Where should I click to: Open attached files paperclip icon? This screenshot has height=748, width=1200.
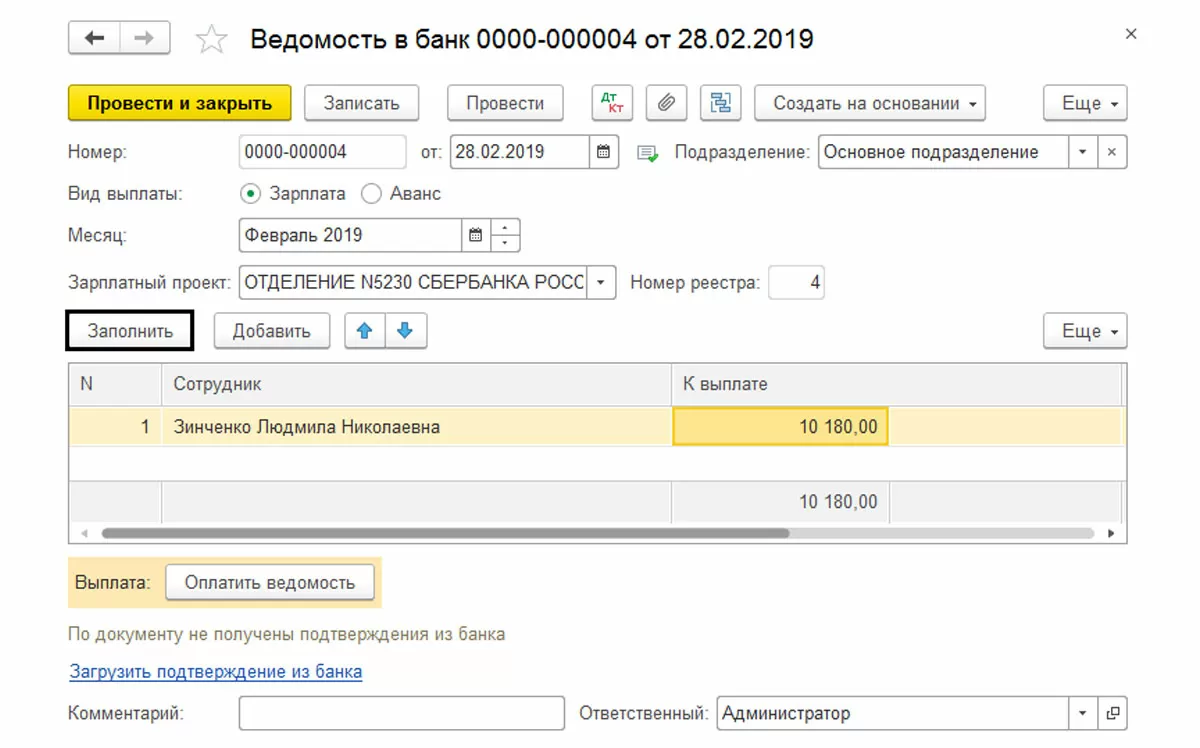(x=665, y=102)
